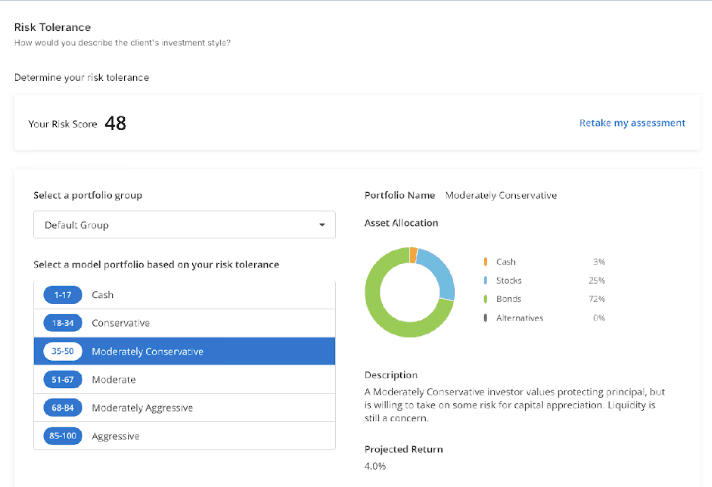Click the 51-67 score range badge

point(63,379)
